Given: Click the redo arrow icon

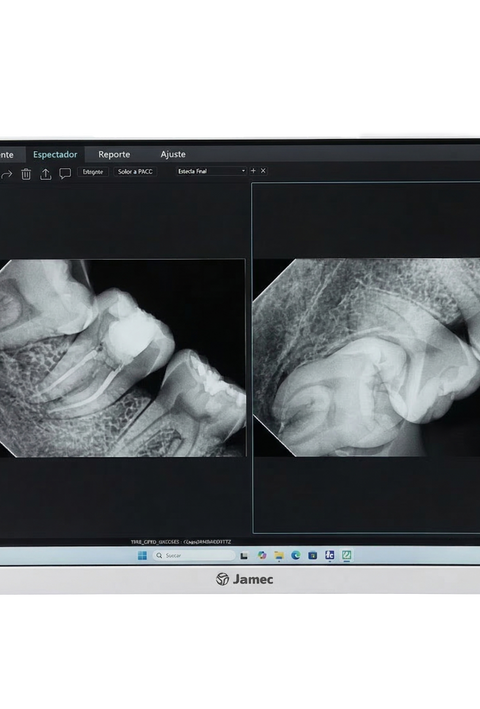Looking at the screenshot, I should pos(6,174).
